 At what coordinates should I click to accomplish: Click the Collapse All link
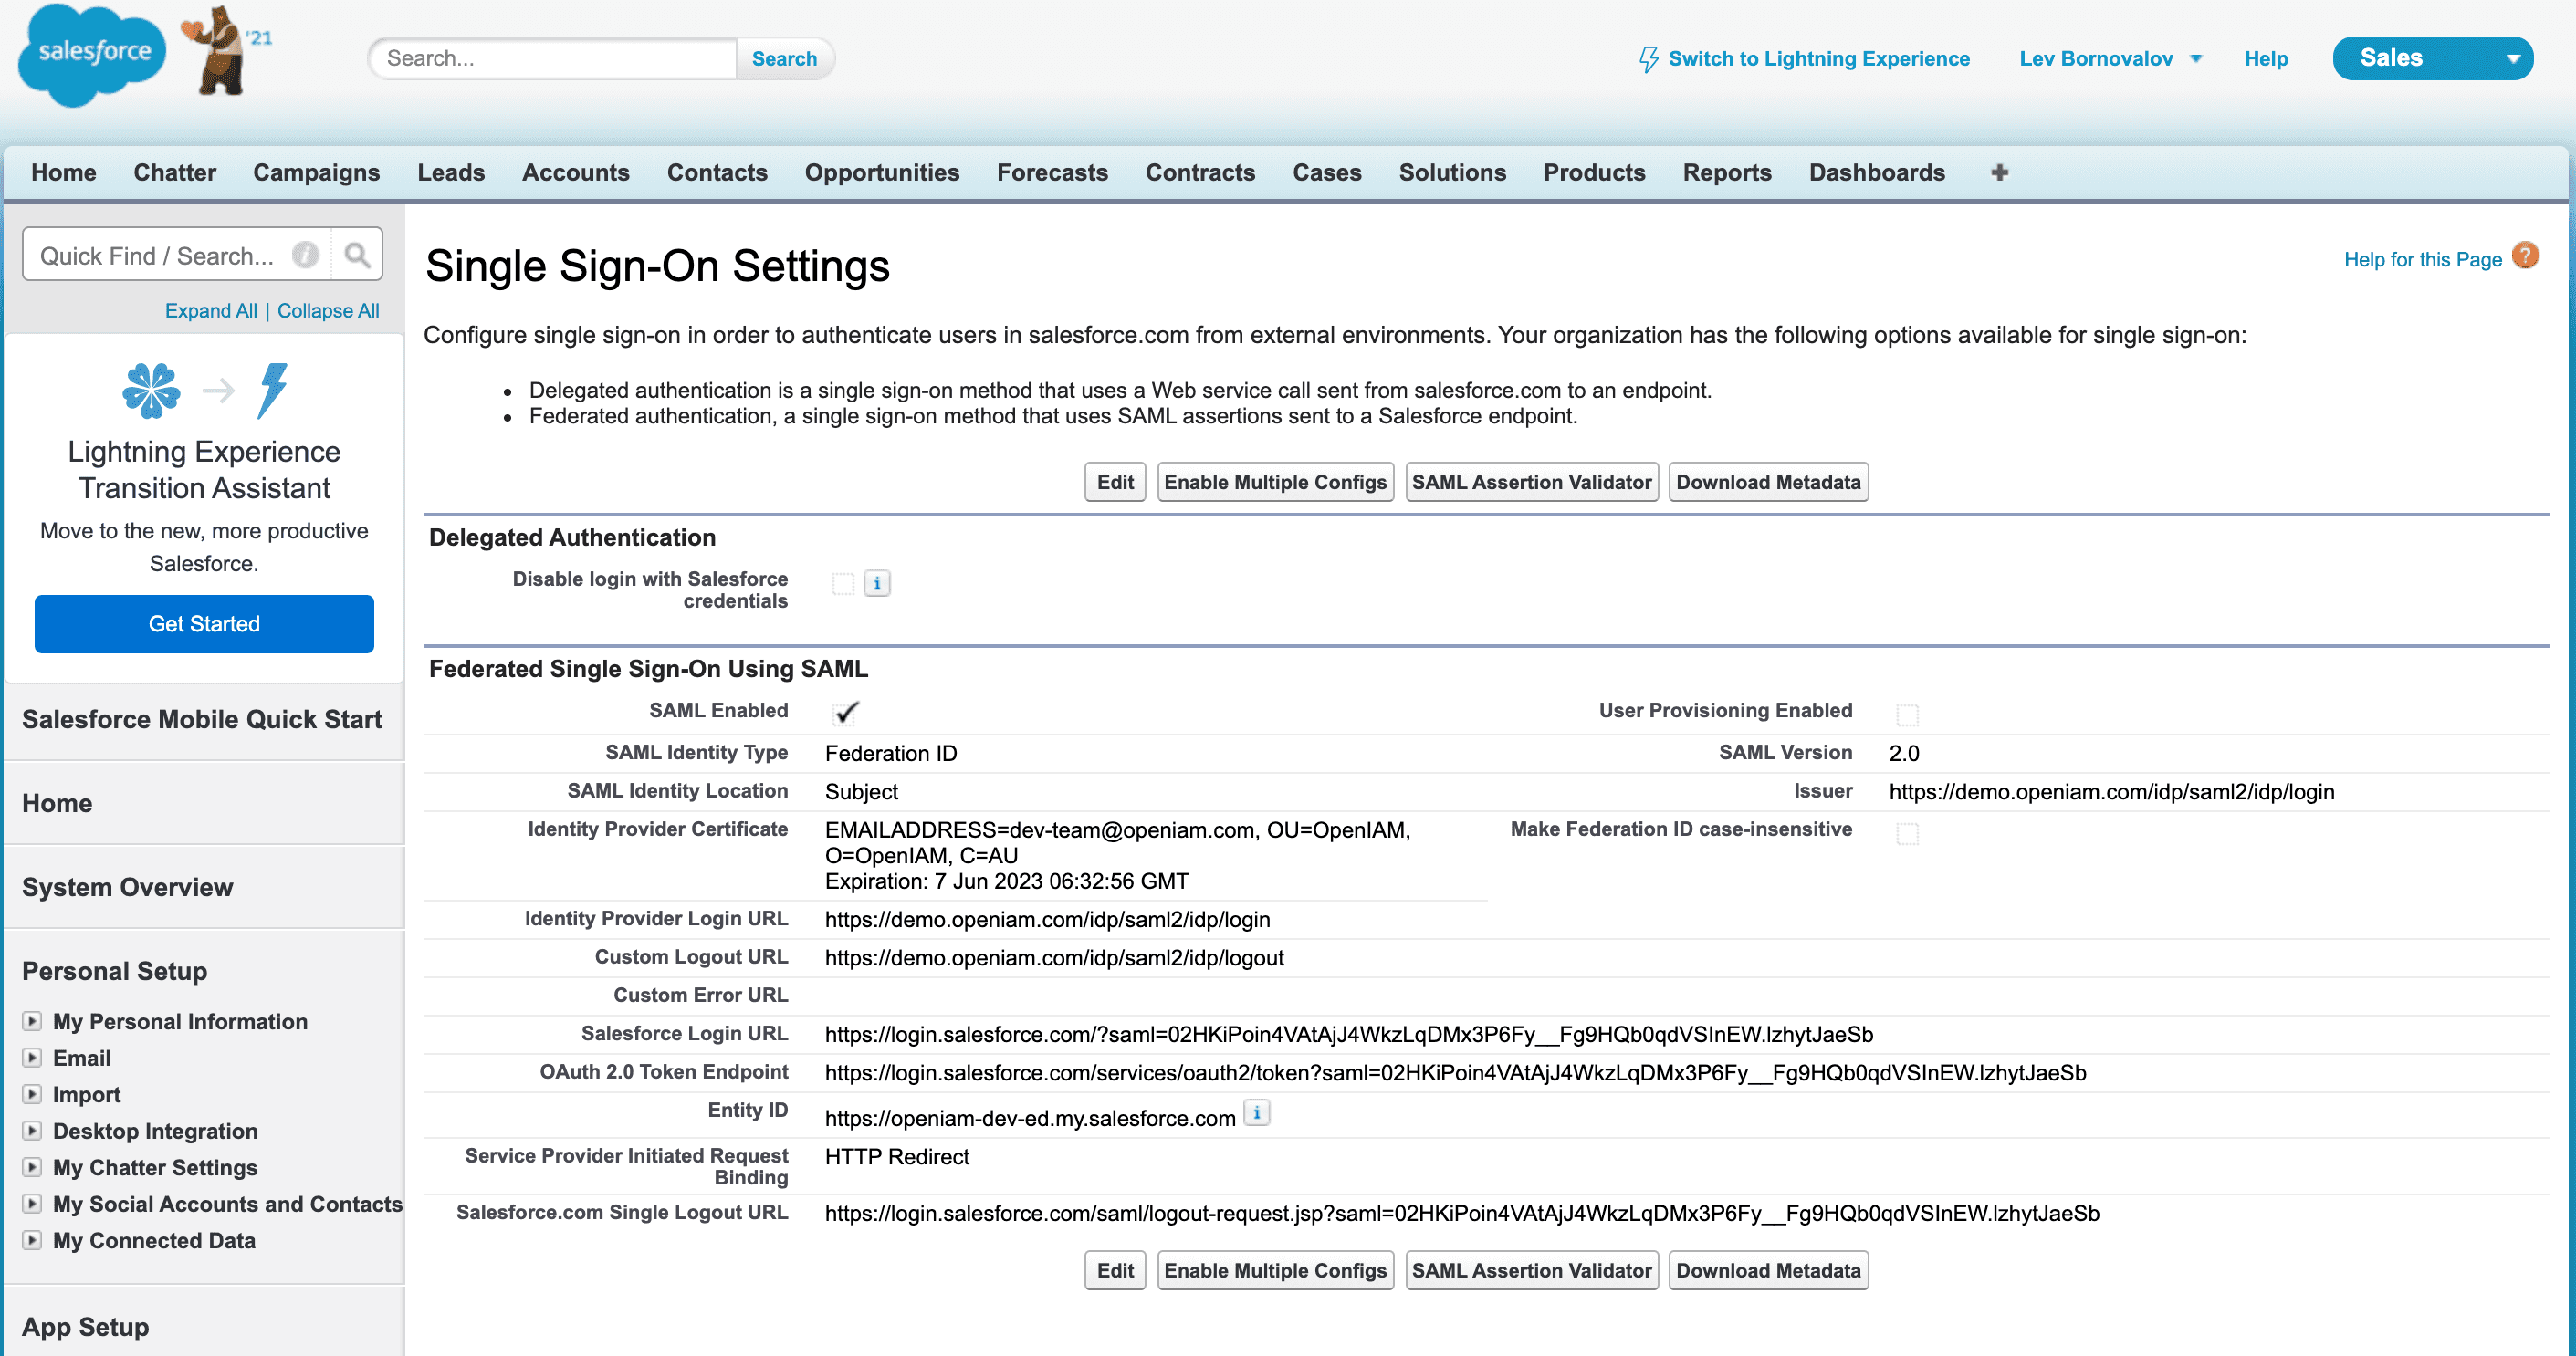tap(328, 310)
